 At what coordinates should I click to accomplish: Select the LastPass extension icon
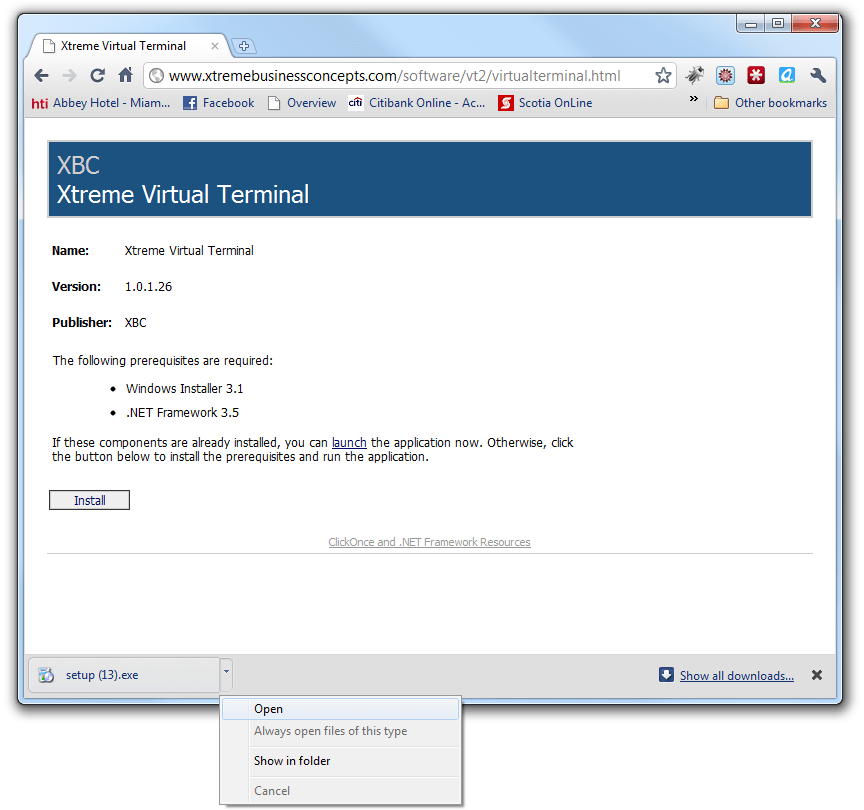click(x=756, y=74)
